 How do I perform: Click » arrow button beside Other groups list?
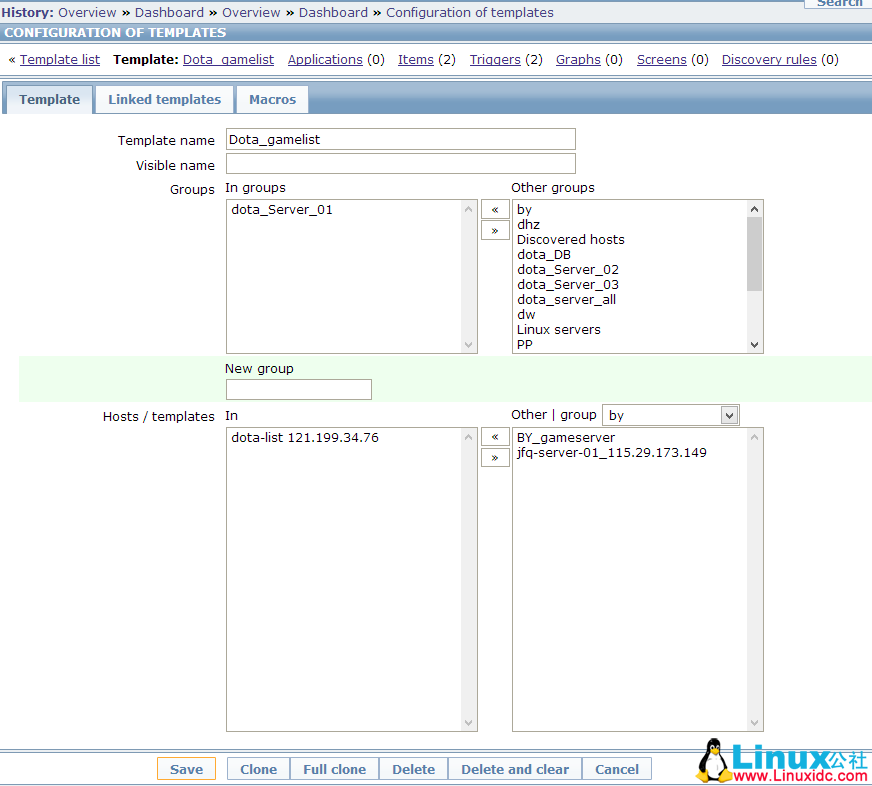[x=495, y=230]
